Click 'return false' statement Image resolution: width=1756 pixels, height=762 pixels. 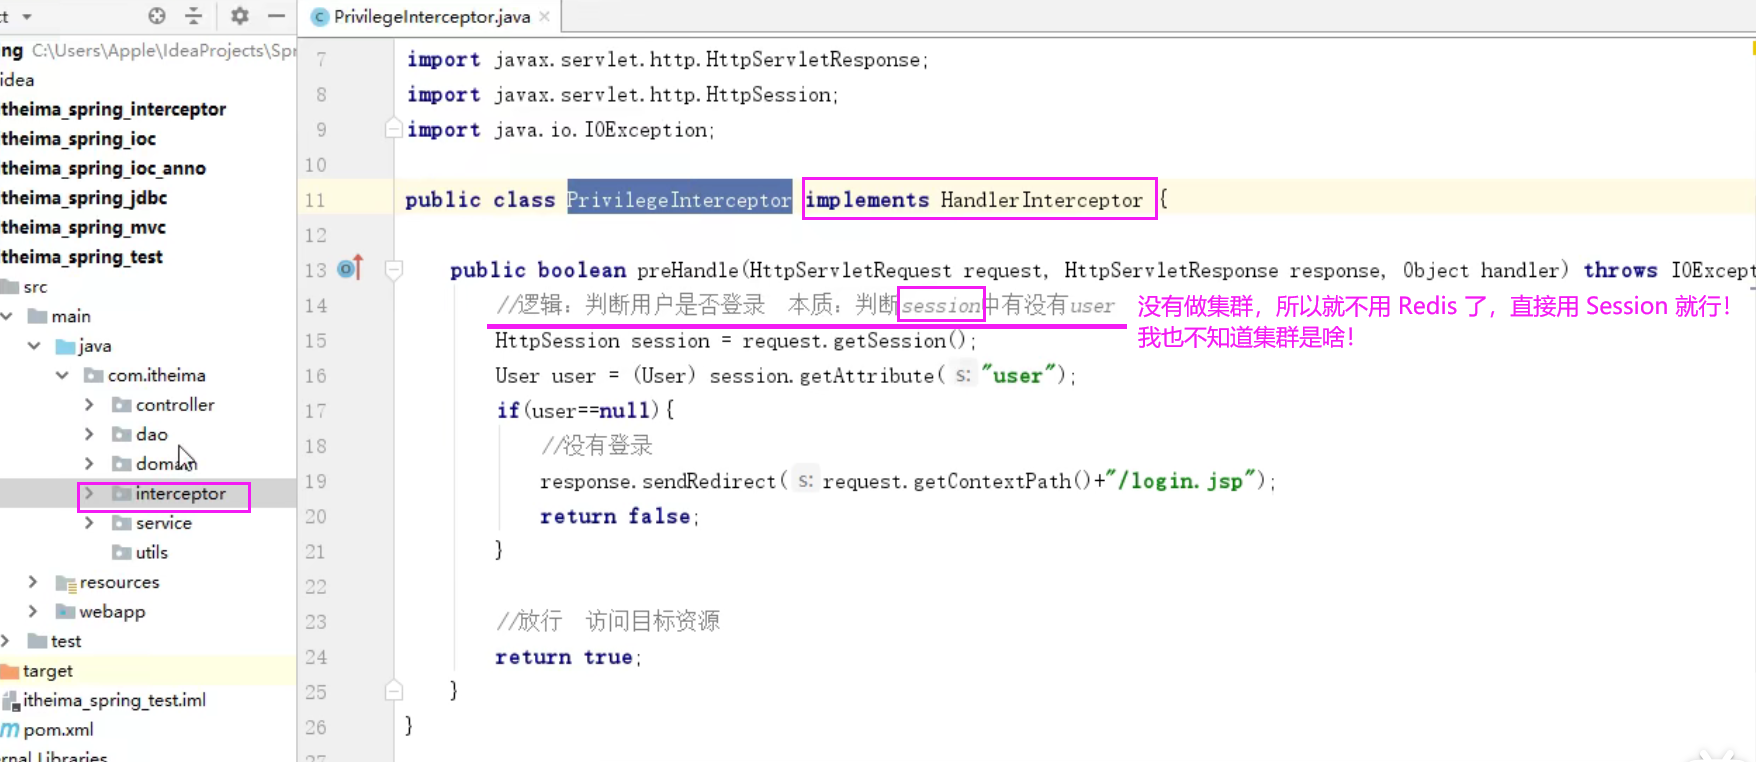coord(619,516)
